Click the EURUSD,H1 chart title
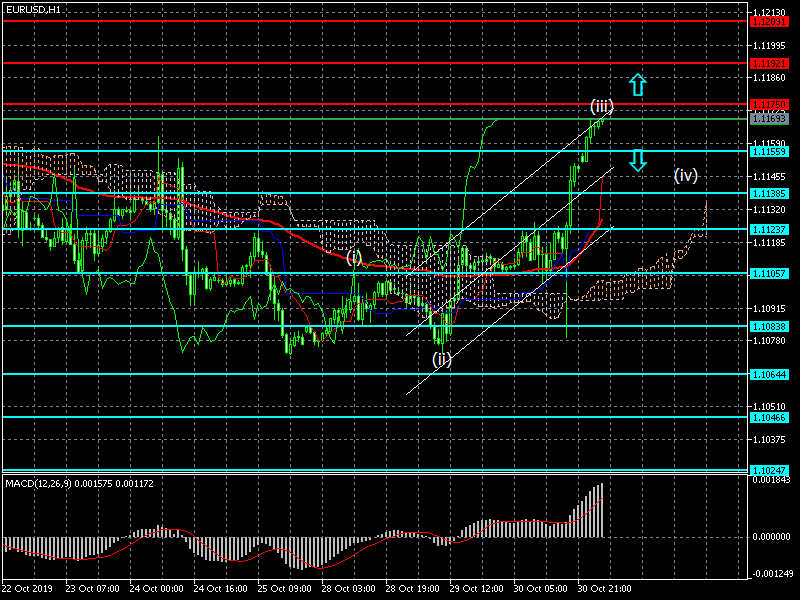 pyautogui.click(x=33, y=10)
